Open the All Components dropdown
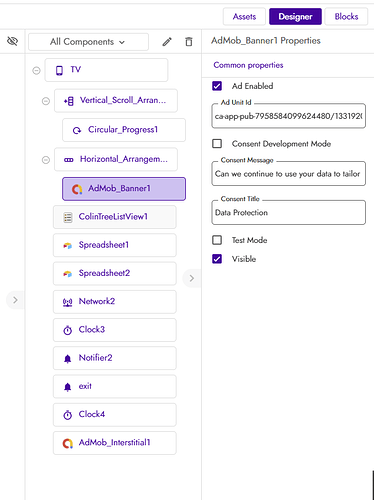Viewport: 374px width, 500px height. (x=88, y=42)
